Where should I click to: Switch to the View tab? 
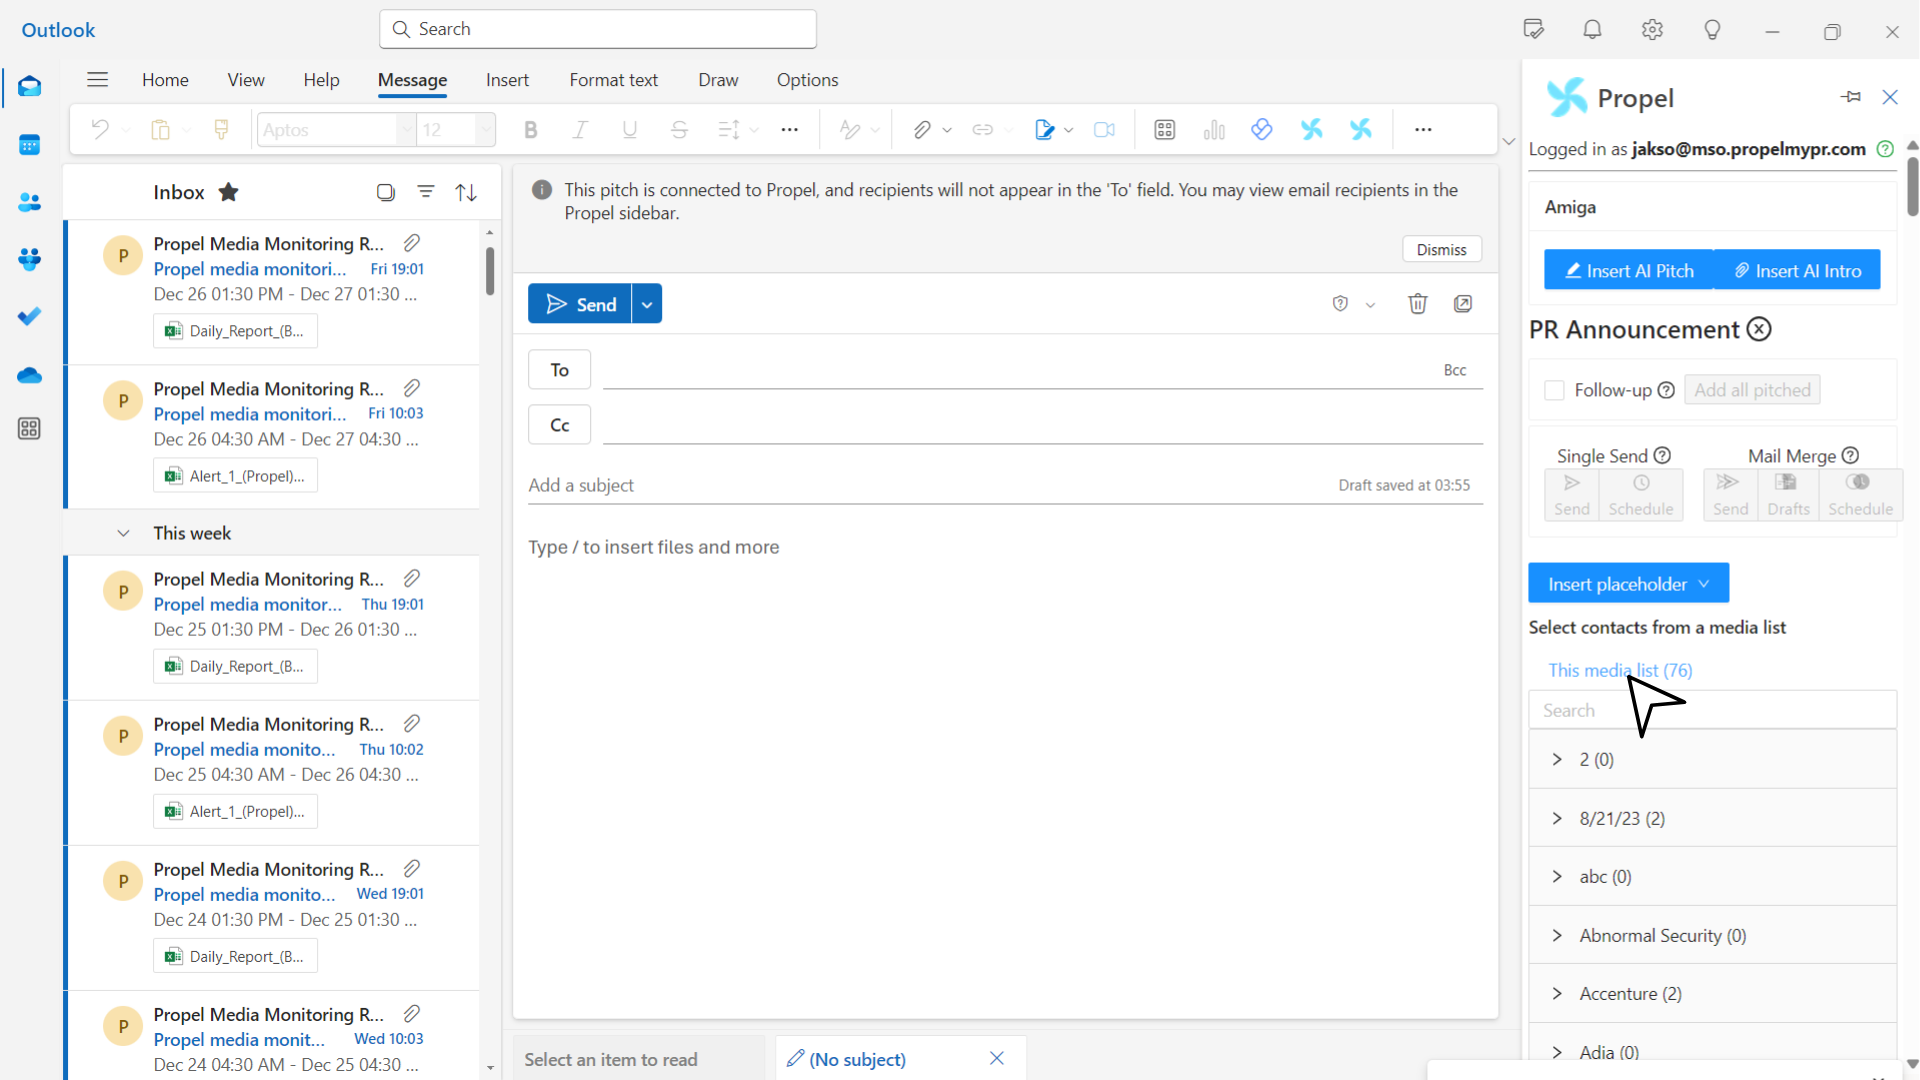(x=246, y=80)
